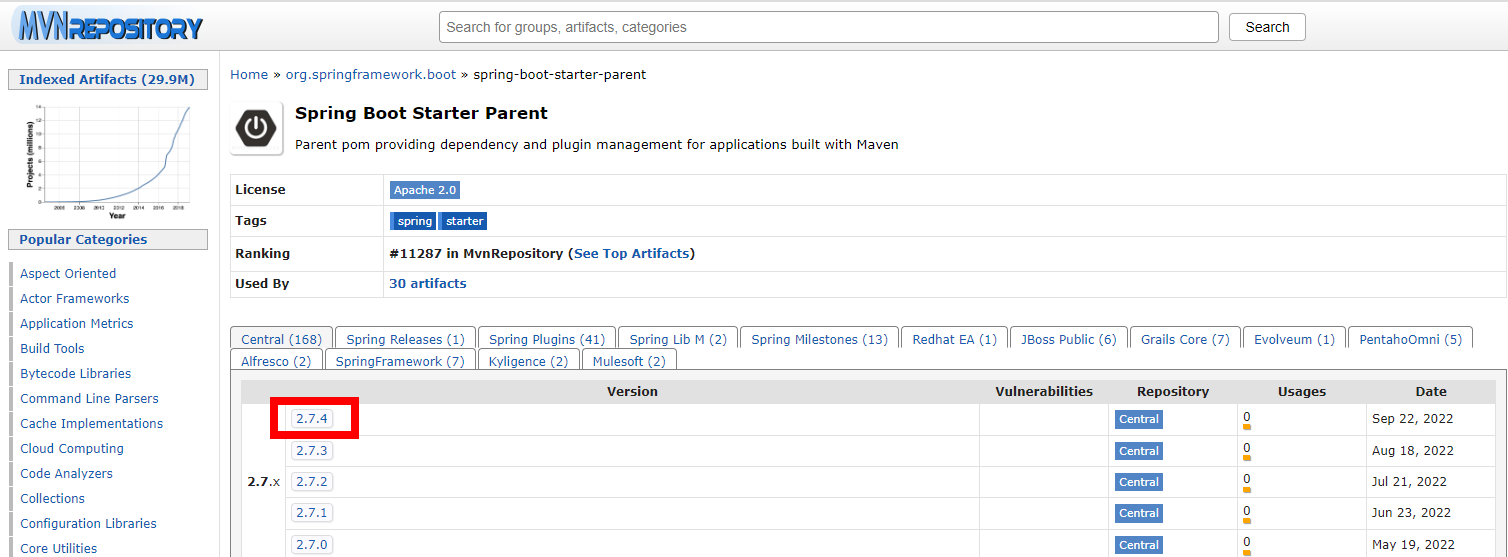Viewport: 1508px width, 557px height.
Task: Click Central badge for version 2.7.4
Action: click(1139, 419)
